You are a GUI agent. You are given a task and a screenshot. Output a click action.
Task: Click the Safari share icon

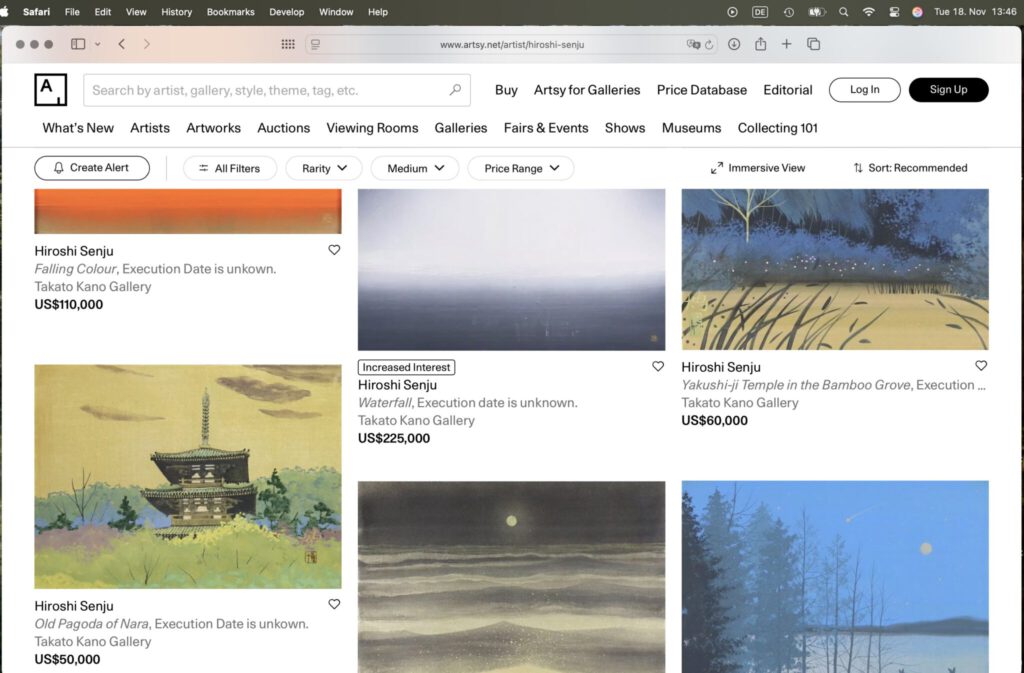pos(760,44)
